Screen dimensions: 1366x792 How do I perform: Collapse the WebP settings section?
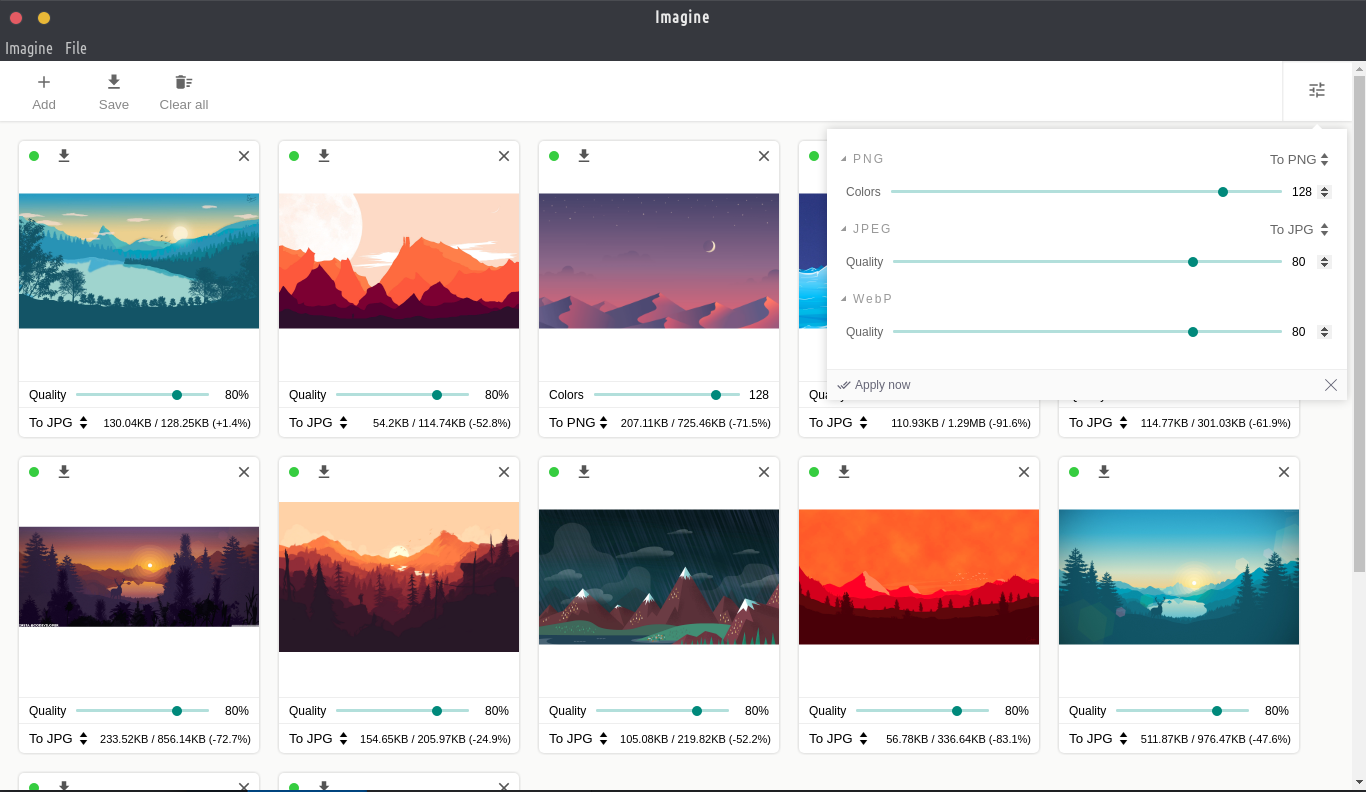pos(844,299)
